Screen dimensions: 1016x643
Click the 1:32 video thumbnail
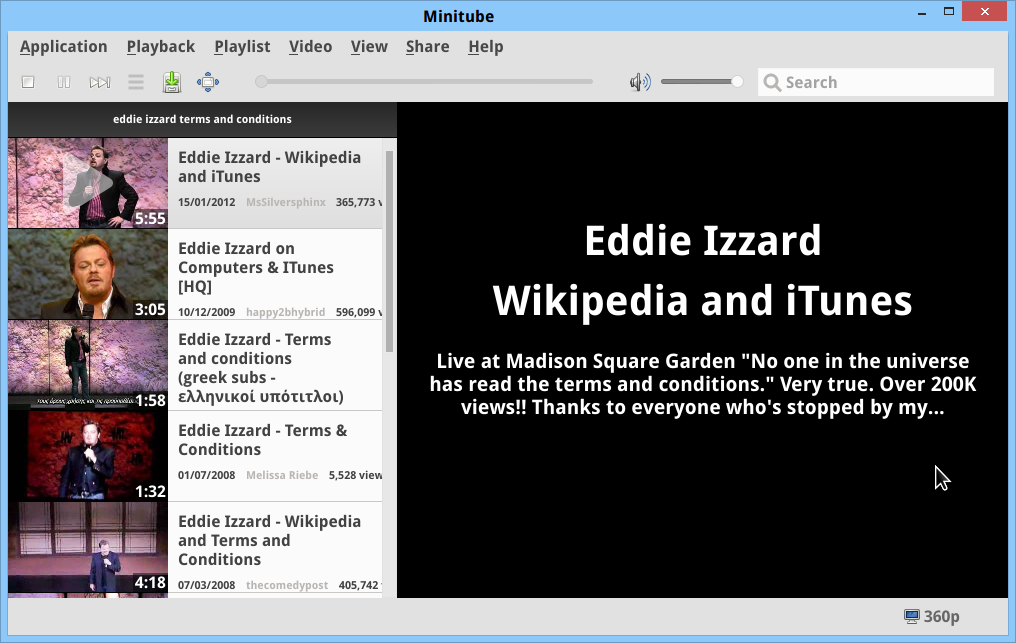click(x=88, y=456)
